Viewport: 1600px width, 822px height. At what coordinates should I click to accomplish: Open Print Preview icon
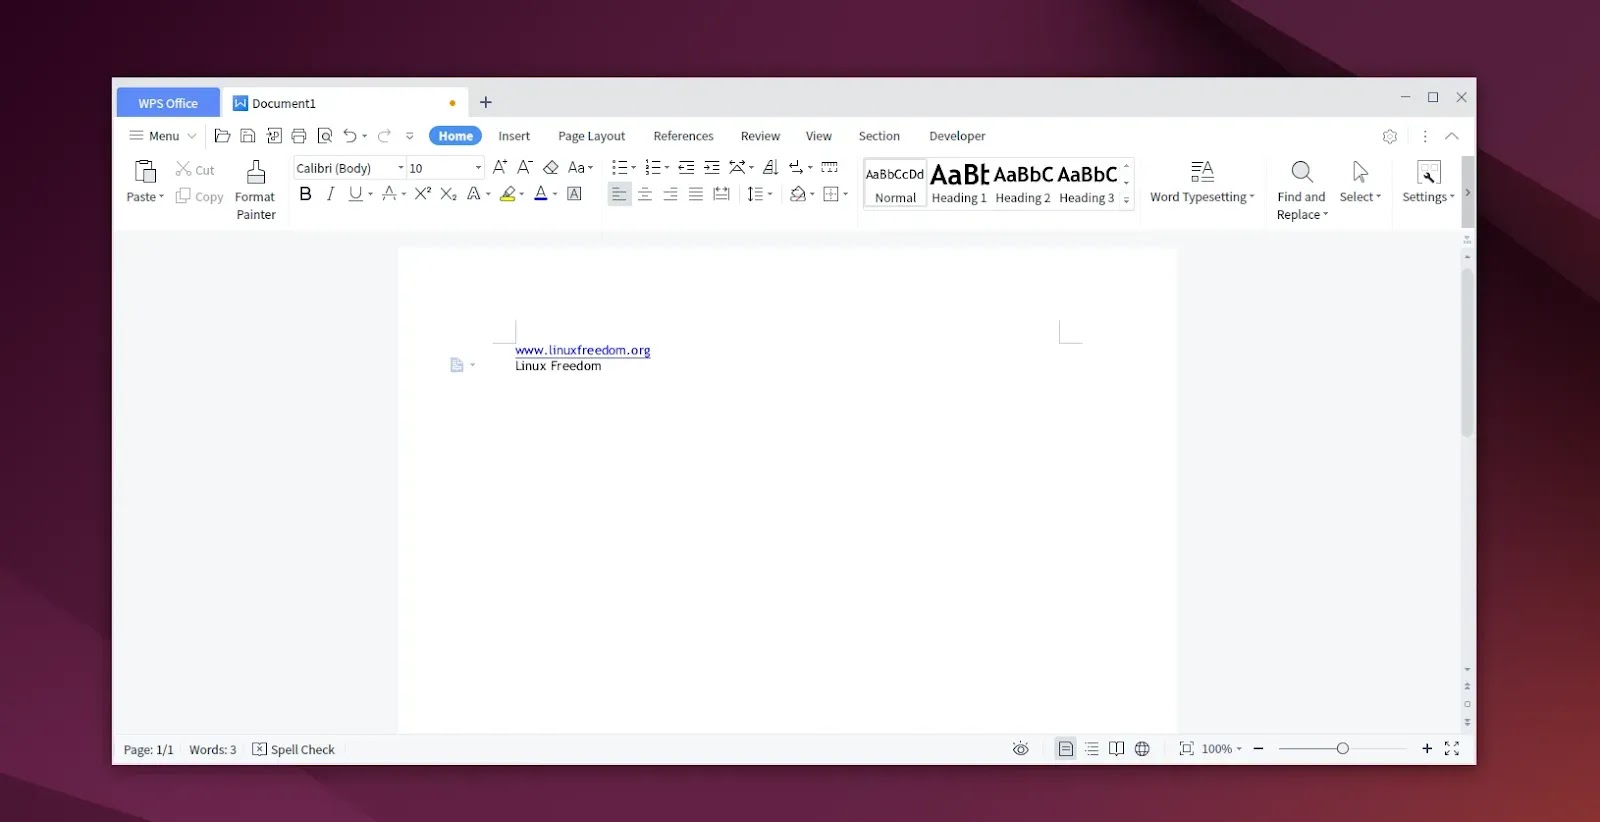[x=325, y=136]
